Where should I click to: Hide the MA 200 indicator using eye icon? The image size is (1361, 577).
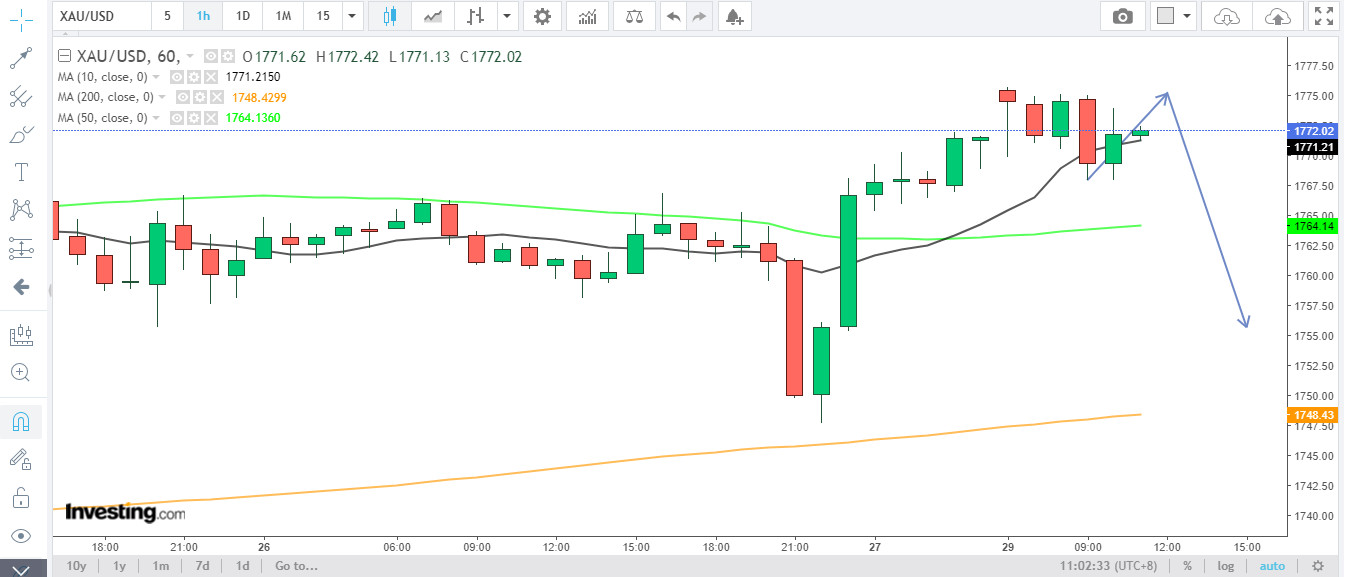[183, 97]
